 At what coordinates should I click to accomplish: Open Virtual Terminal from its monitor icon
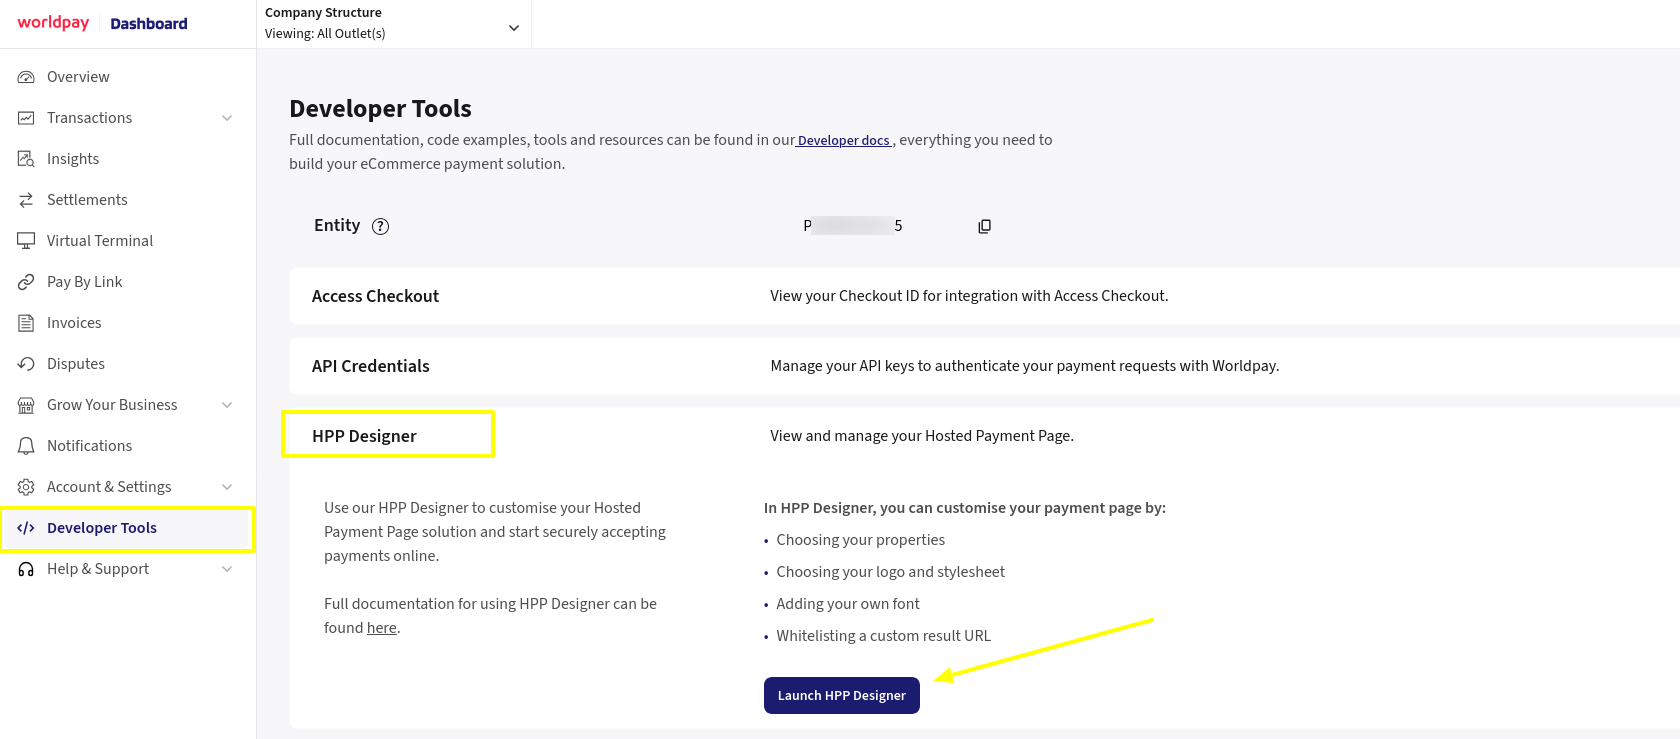28,240
